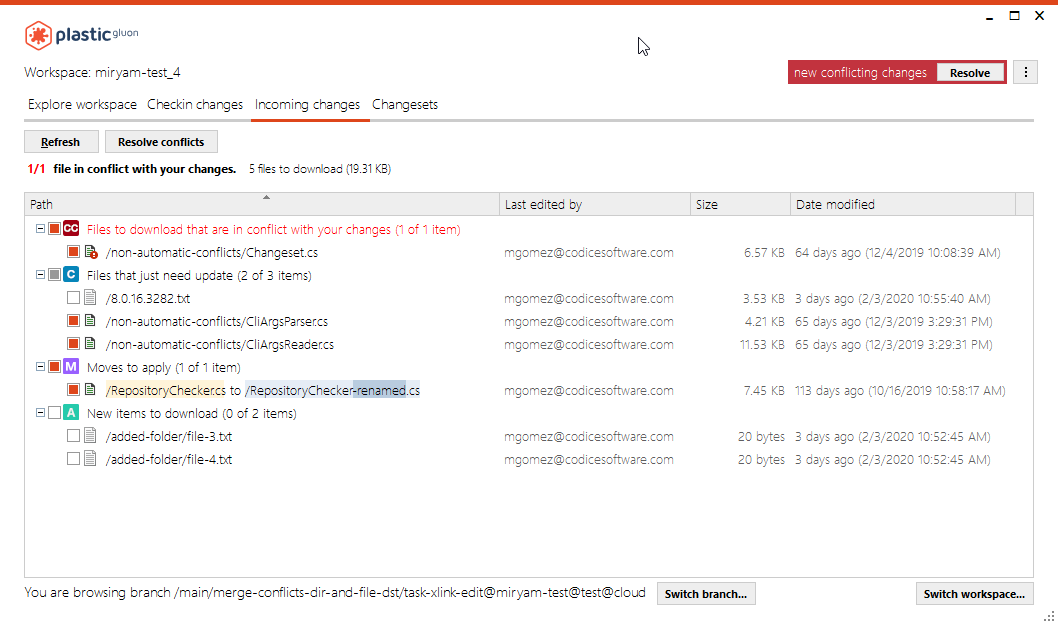Open the three-dot options menu
Image resolution: width=1058 pixels, height=625 pixels.
click(1025, 71)
